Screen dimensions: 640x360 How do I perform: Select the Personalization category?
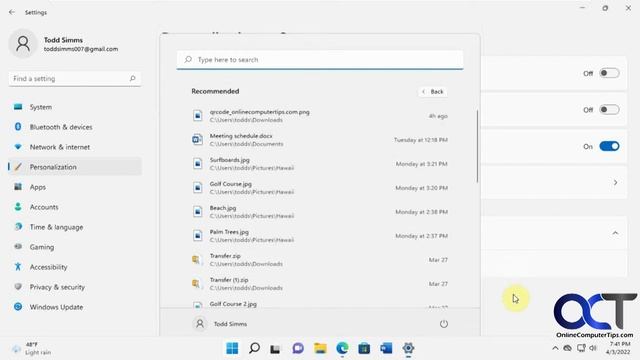tap(75, 167)
